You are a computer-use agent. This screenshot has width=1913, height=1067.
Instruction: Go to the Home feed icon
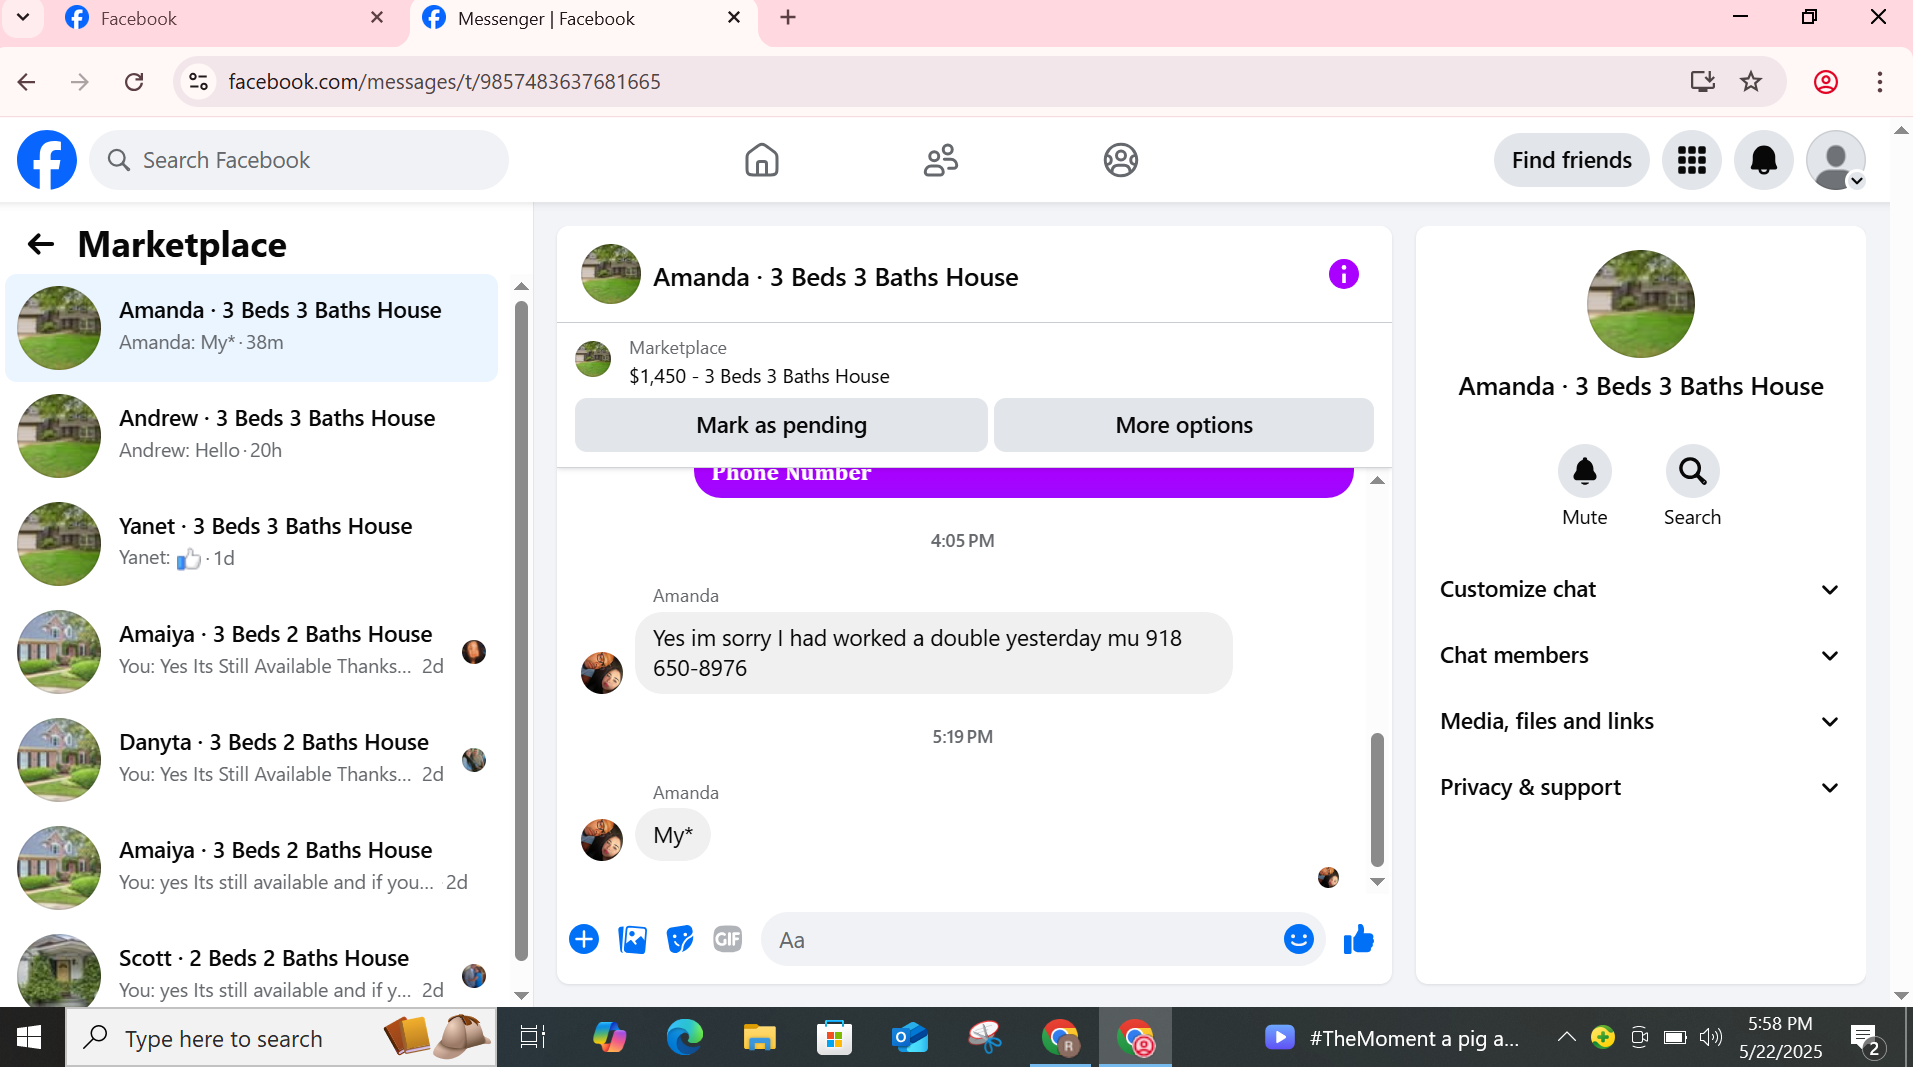(761, 160)
